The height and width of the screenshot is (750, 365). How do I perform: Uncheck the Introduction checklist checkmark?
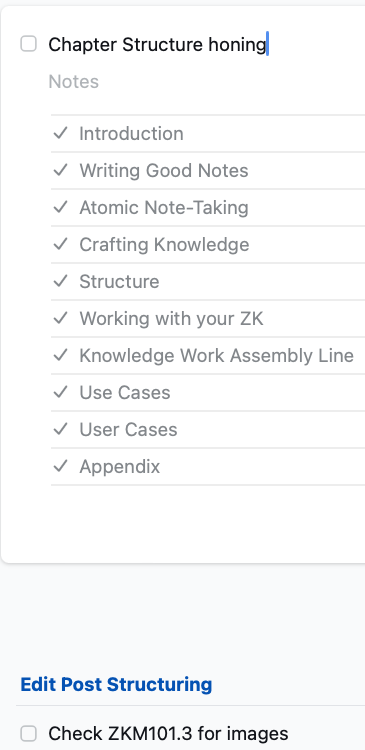pyautogui.click(x=61, y=133)
